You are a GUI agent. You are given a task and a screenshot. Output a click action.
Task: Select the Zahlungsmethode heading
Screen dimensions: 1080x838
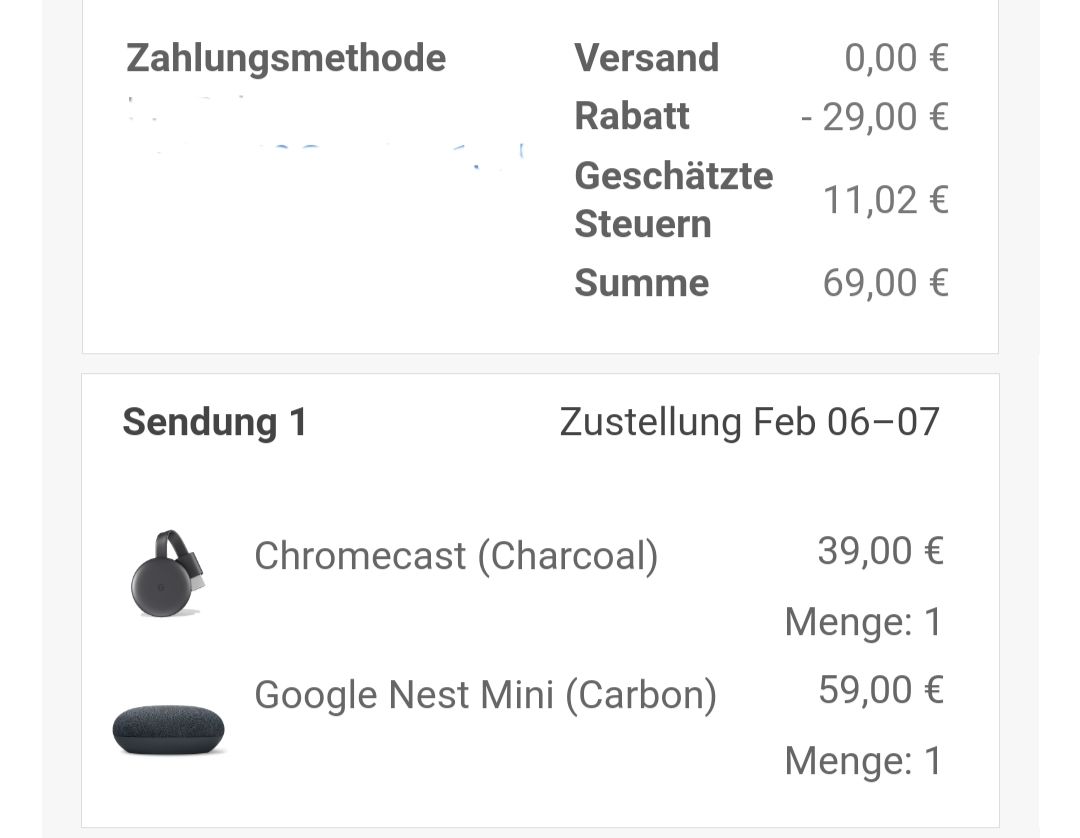286,58
